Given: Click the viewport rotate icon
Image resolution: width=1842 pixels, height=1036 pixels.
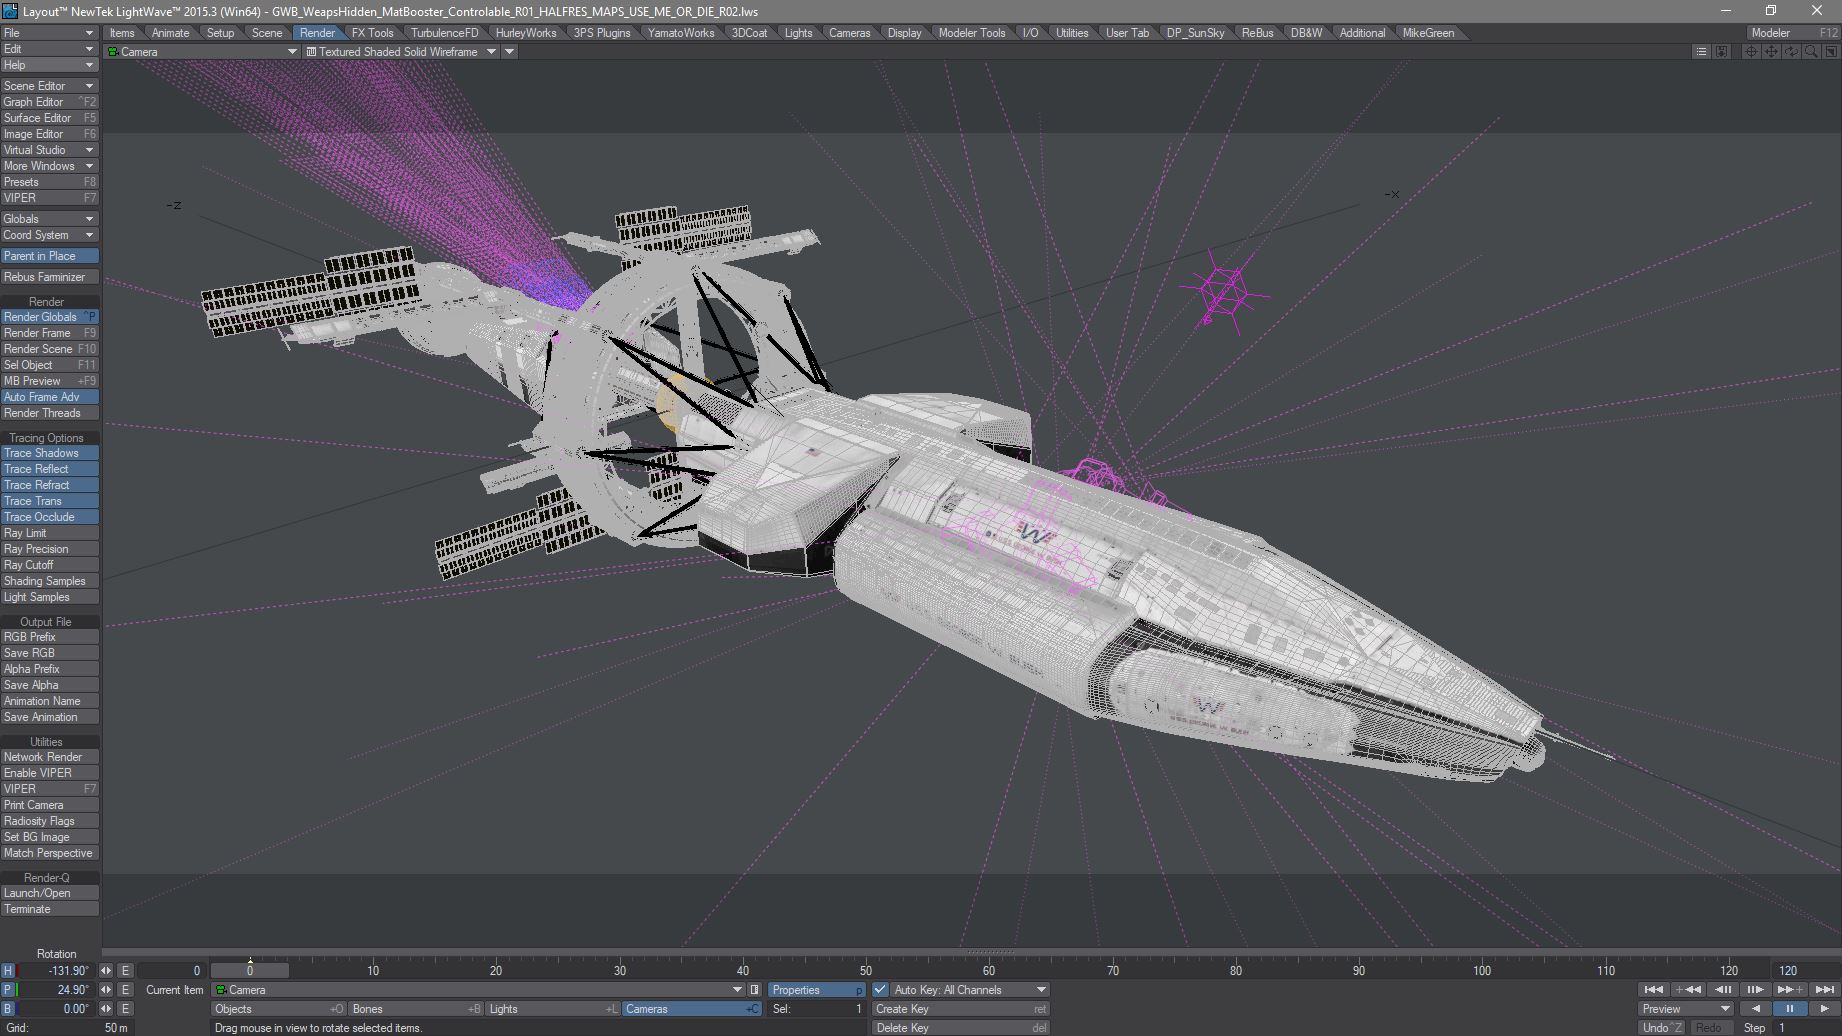Looking at the screenshot, I should 1791,52.
